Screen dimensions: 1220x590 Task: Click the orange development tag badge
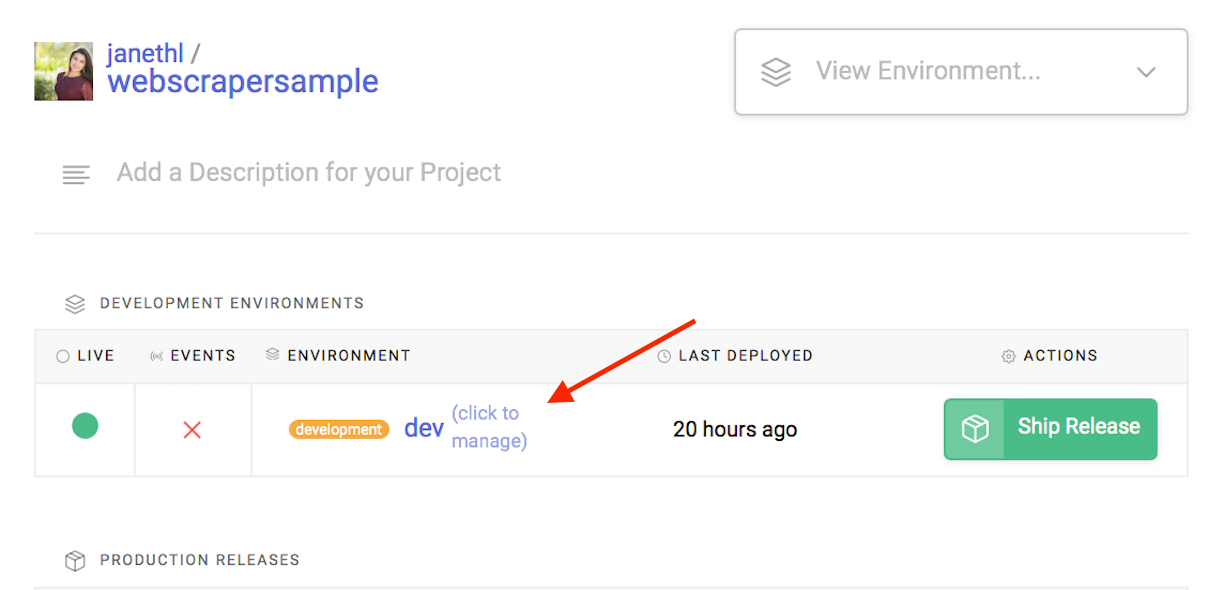point(339,429)
